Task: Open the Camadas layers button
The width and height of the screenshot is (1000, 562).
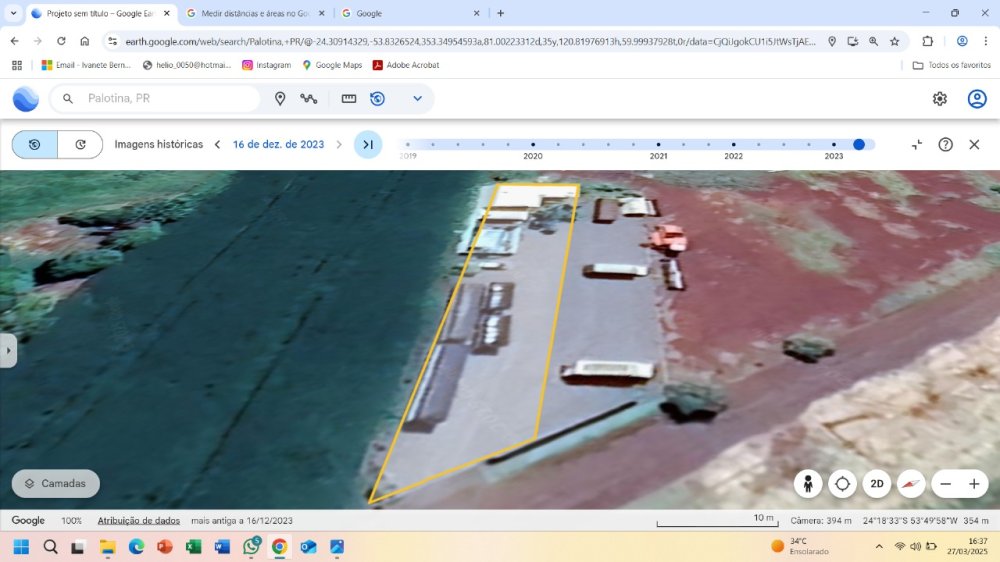Action: coord(56,484)
